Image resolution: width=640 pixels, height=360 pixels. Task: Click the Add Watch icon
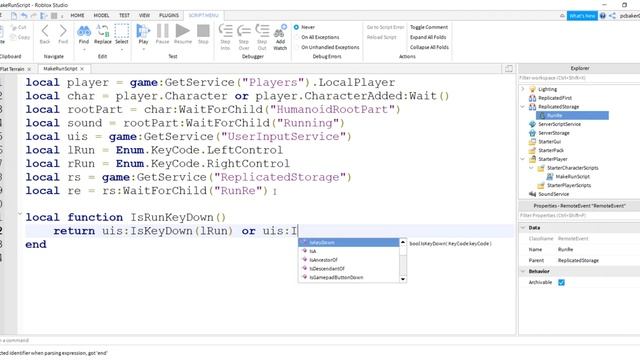pos(280,31)
